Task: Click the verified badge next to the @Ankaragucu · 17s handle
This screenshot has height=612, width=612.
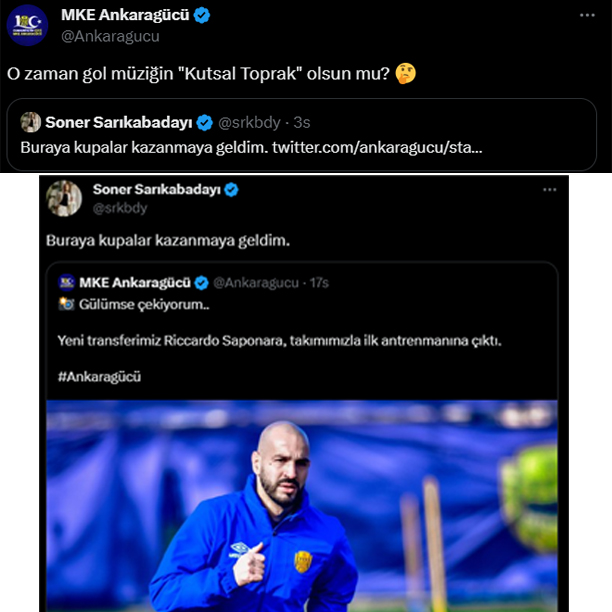Action: (200, 283)
